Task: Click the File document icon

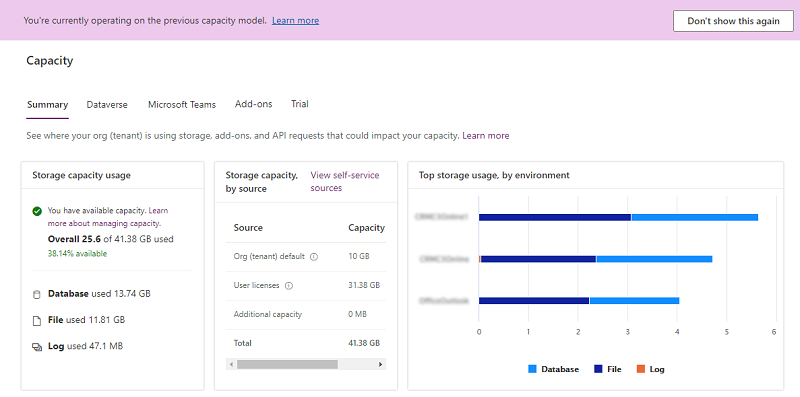Action: (37, 321)
